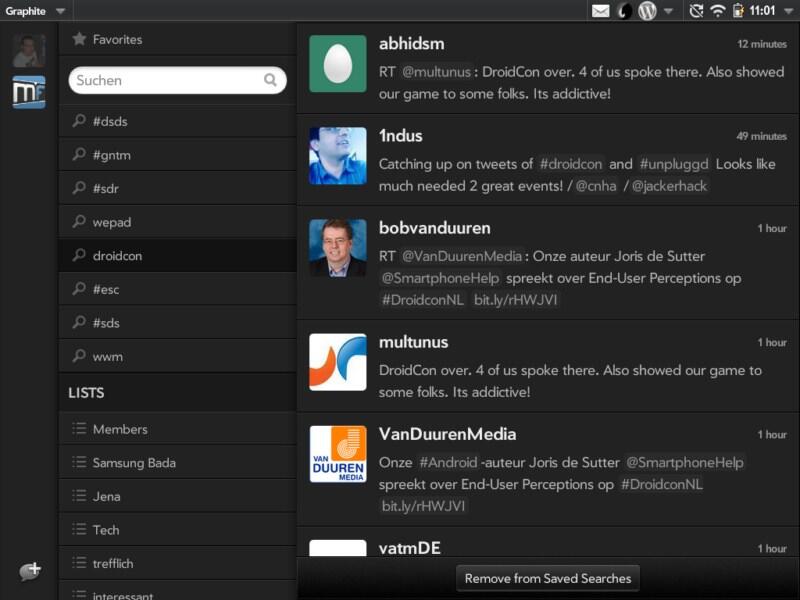Open the @jackerhack mention
The width and height of the screenshot is (800, 600).
click(669, 186)
